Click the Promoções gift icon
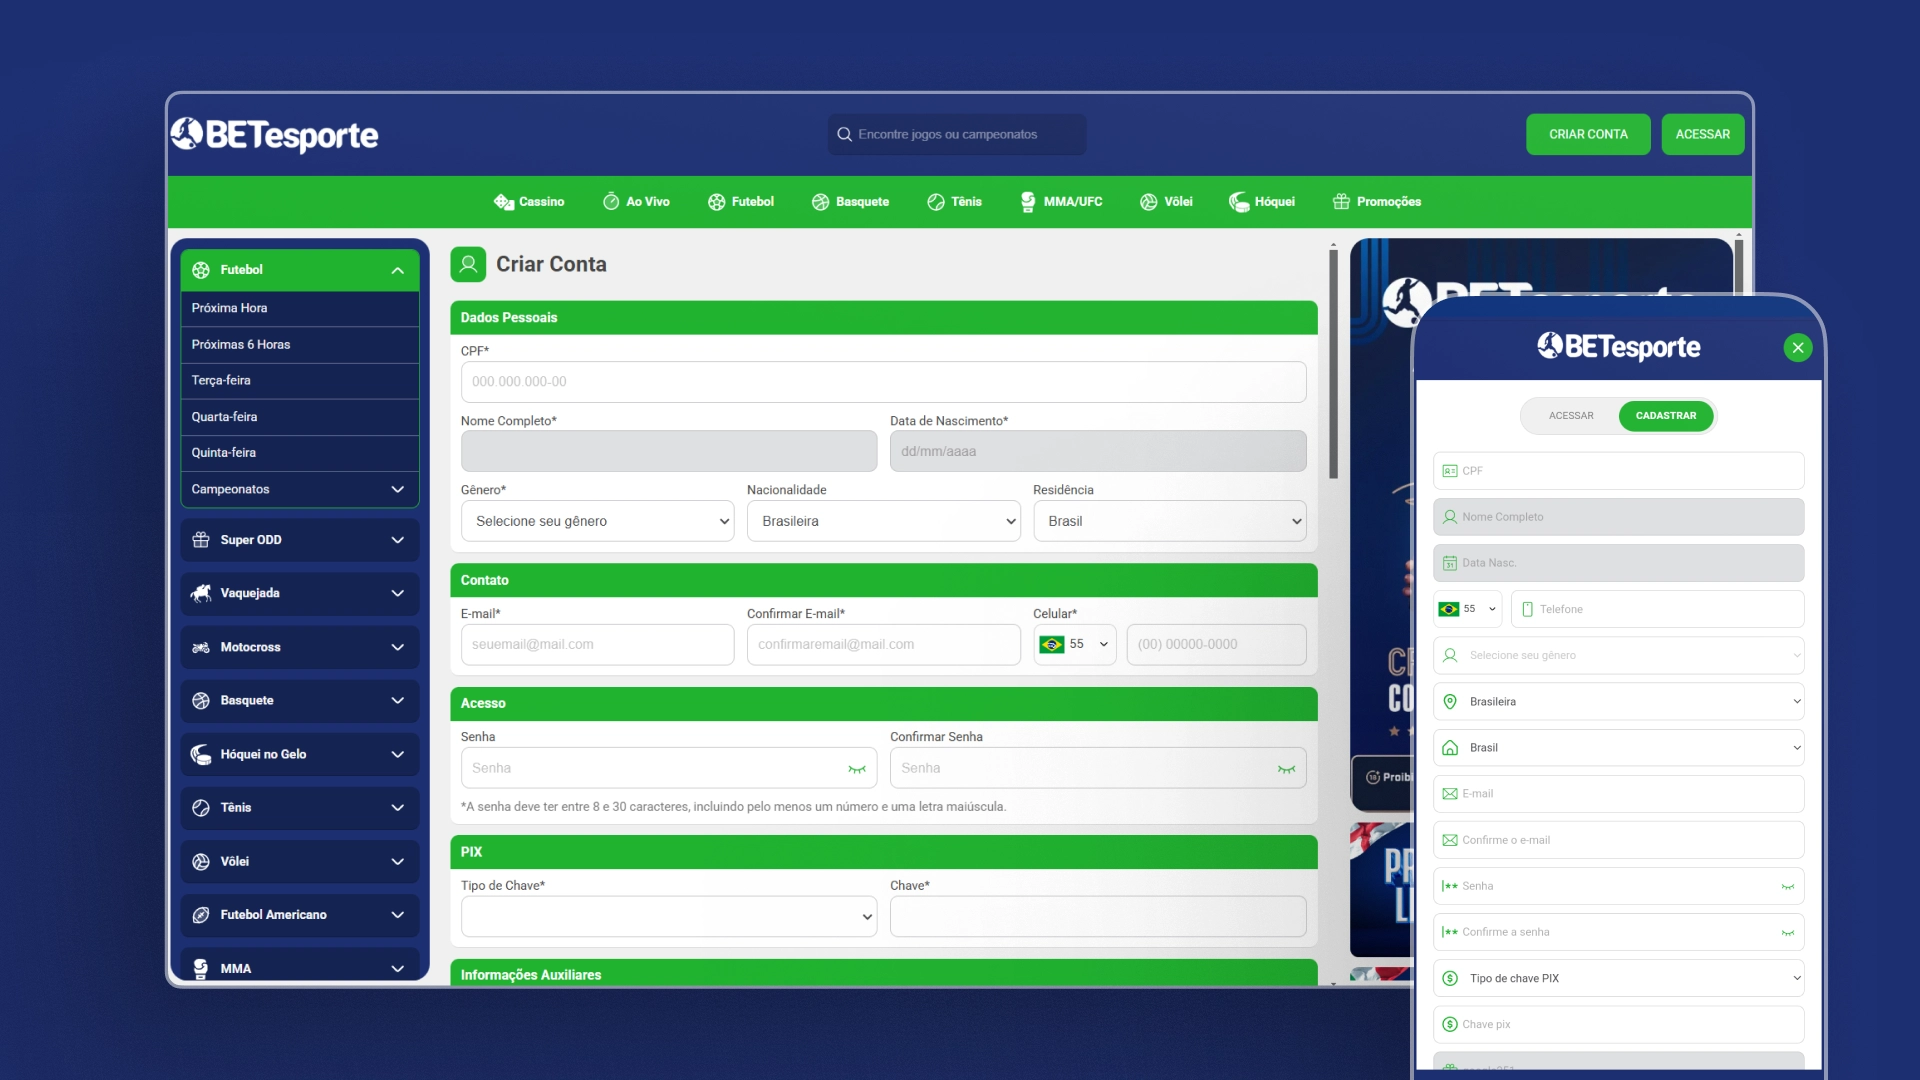The height and width of the screenshot is (1080, 1920). pos(1341,202)
